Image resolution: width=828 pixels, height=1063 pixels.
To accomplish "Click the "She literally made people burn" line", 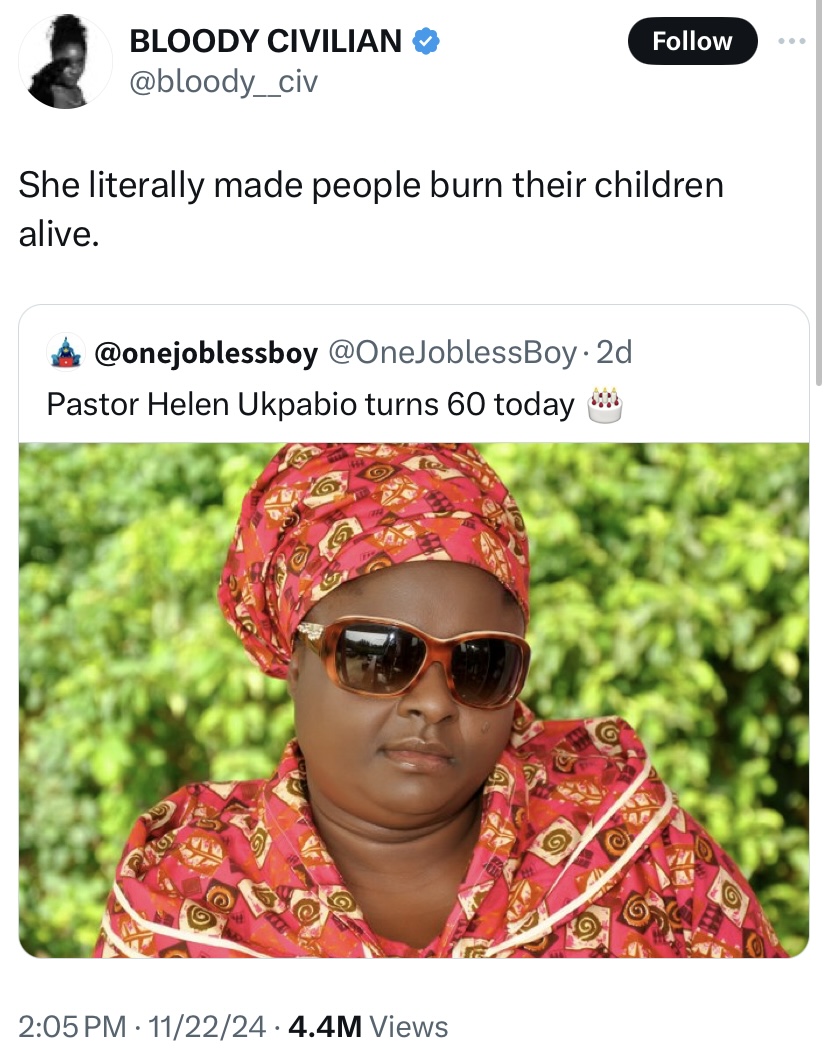I will tap(371, 185).
